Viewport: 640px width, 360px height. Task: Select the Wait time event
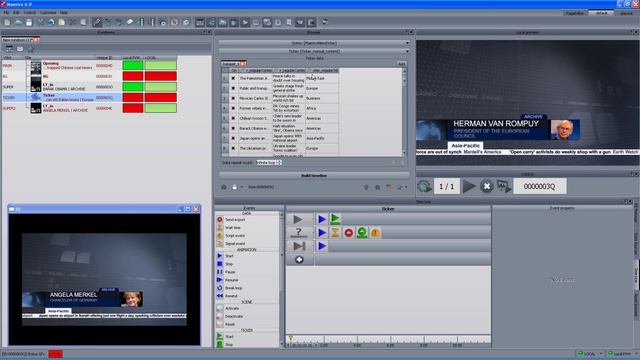[249, 227]
